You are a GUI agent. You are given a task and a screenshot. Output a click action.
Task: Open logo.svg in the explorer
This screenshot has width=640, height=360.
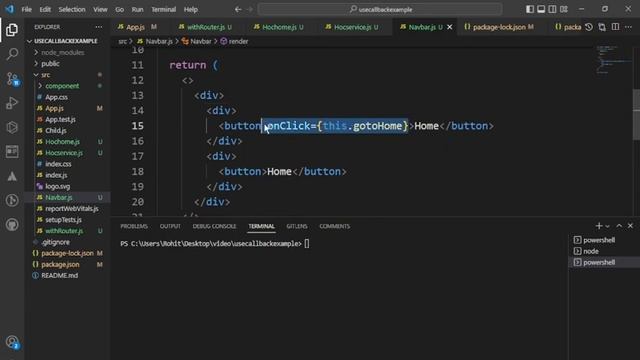[x=57, y=186]
